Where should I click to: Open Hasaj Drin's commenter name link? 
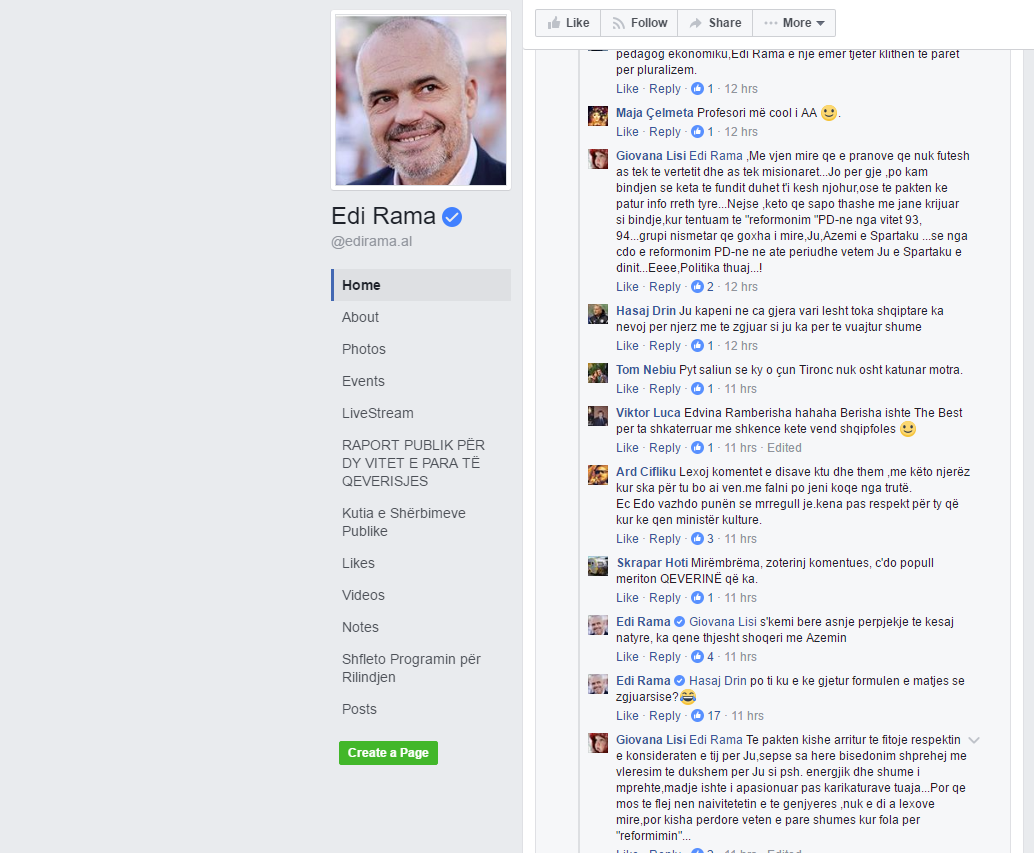646,311
